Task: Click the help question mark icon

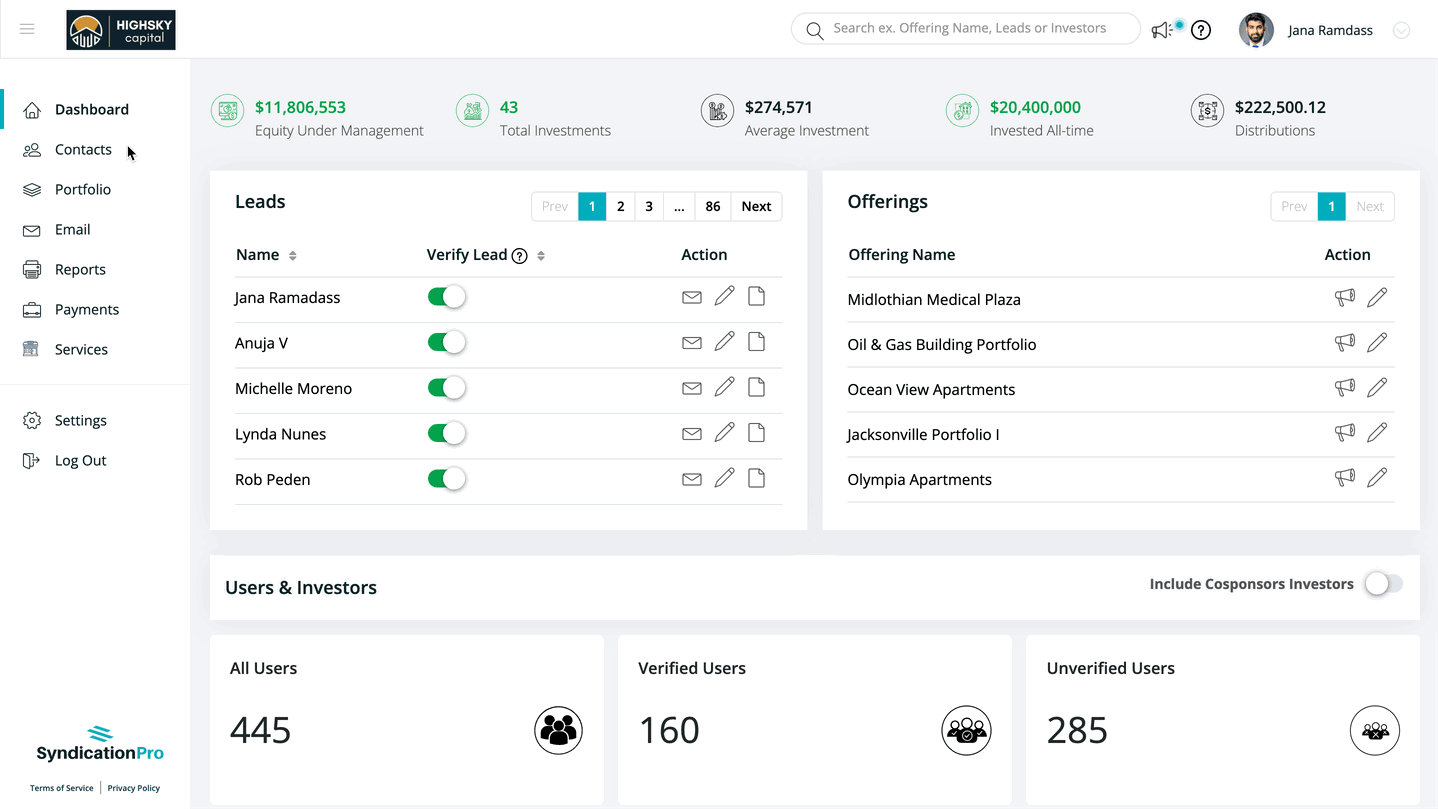Action: tap(1201, 30)
